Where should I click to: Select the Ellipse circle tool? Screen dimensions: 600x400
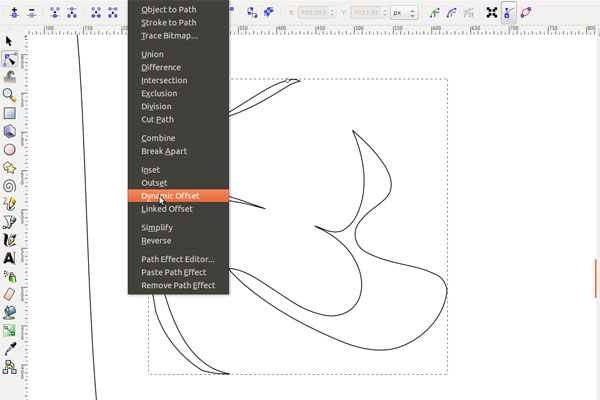click(x=10, y=149)
